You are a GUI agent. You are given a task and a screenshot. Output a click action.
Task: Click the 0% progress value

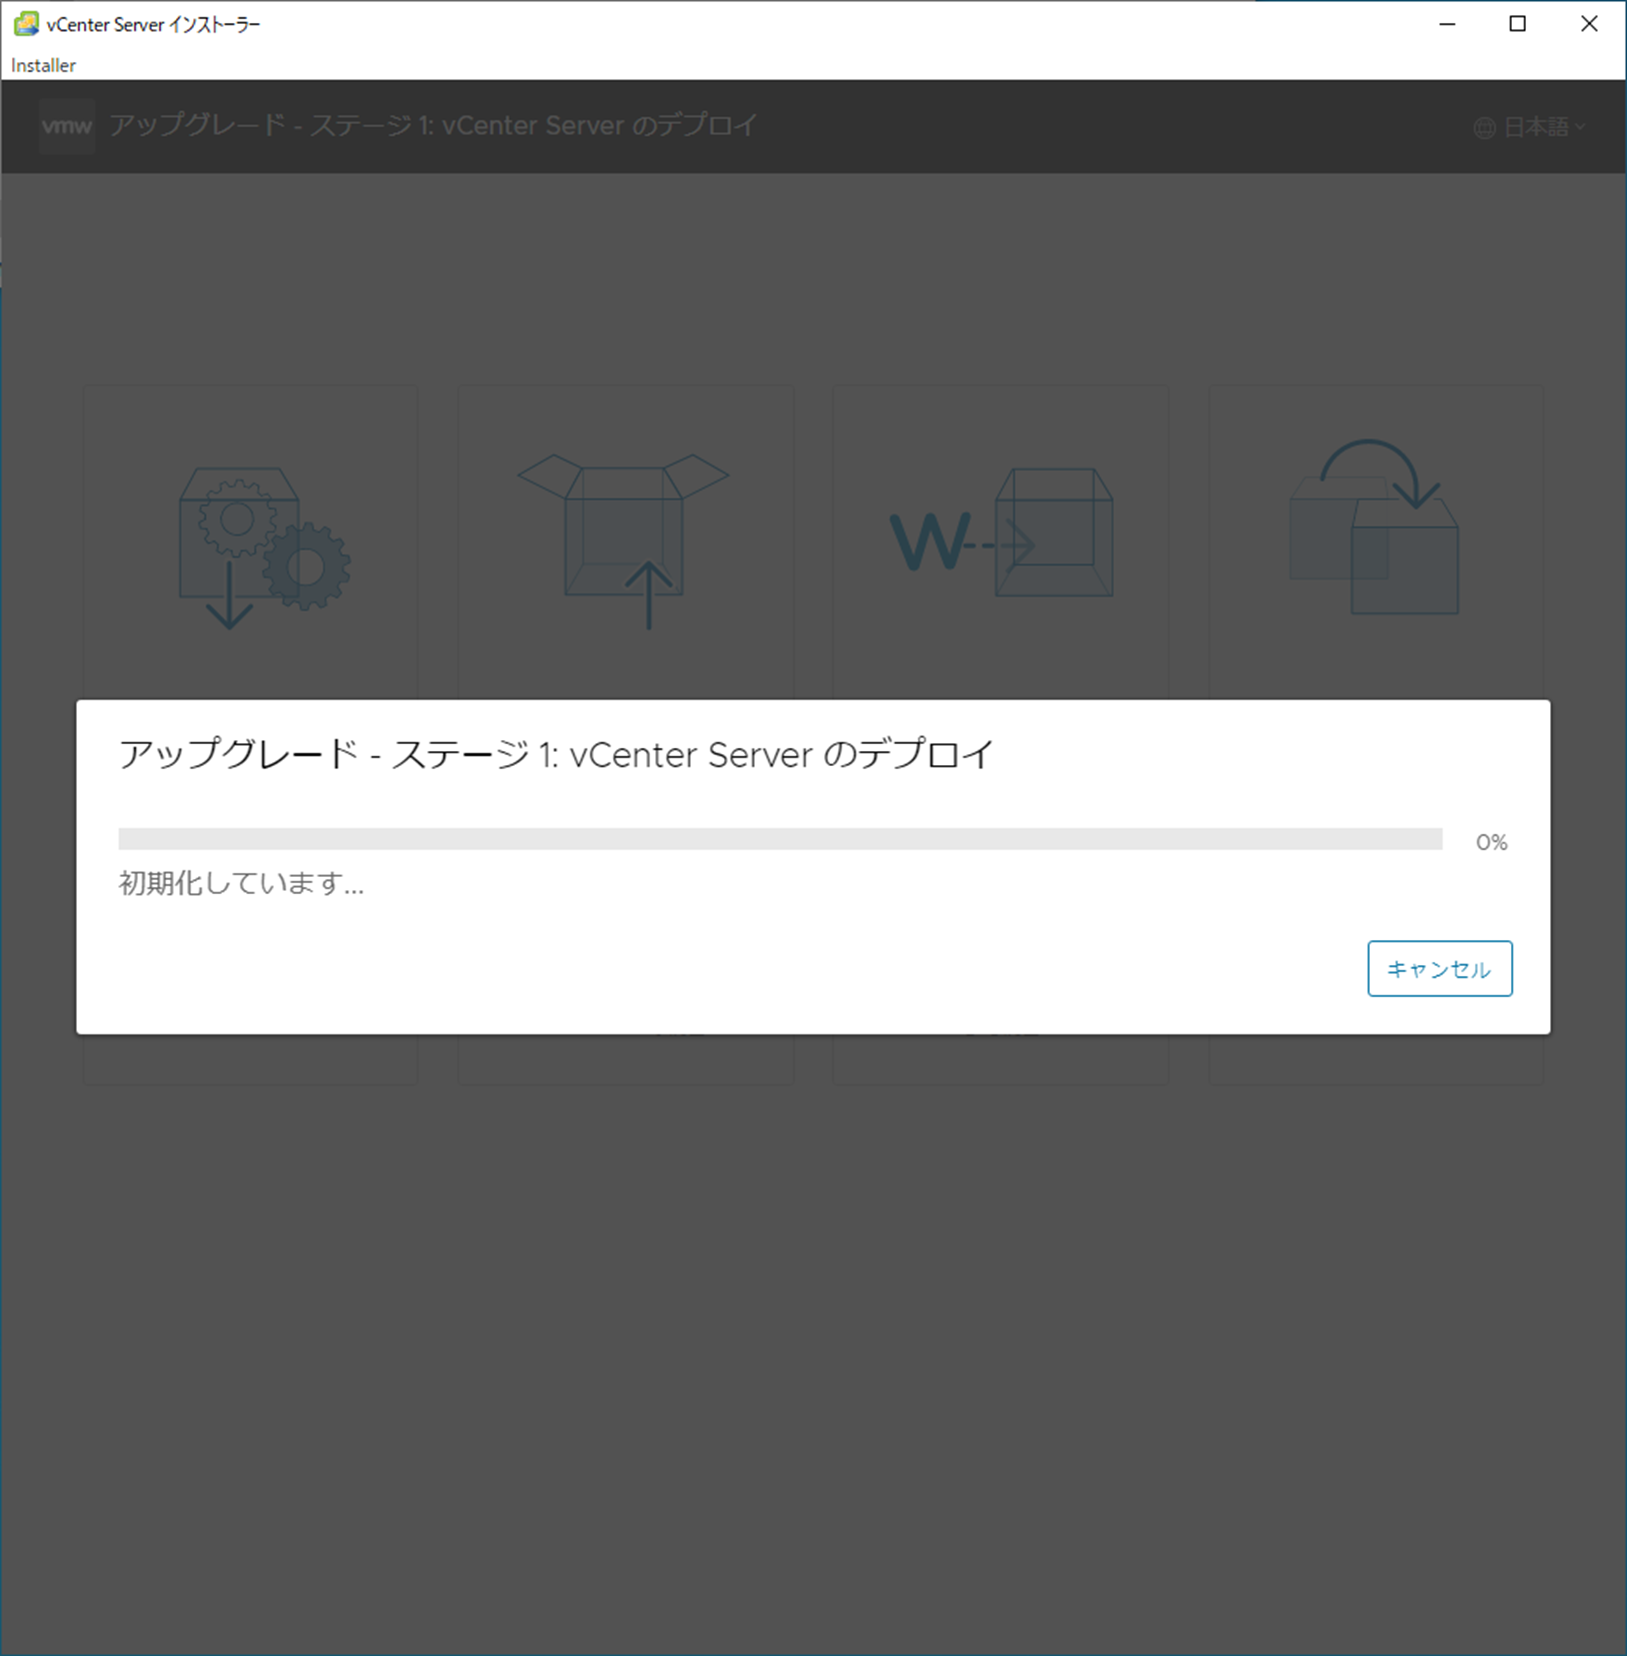coord(1491,842)
